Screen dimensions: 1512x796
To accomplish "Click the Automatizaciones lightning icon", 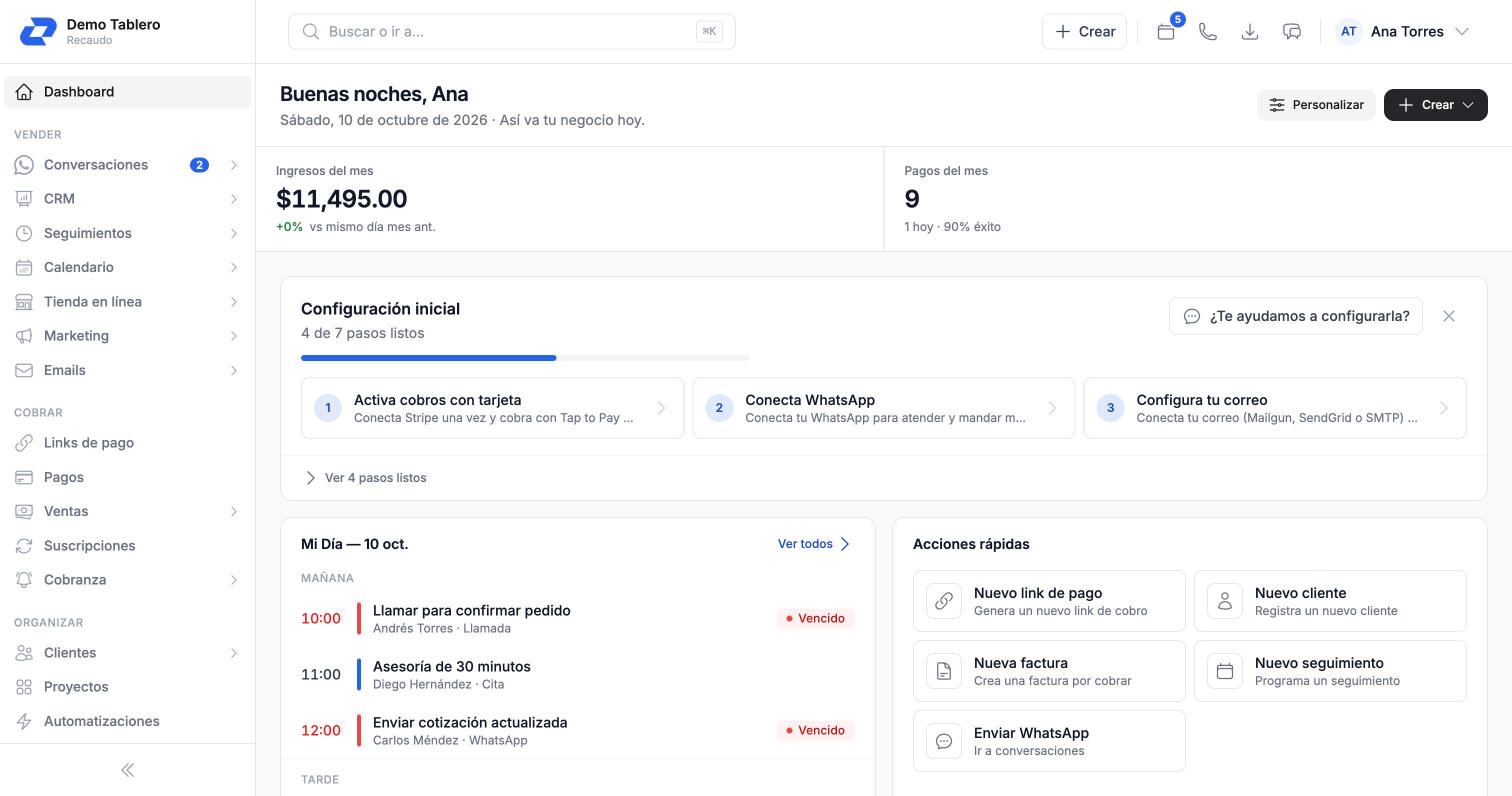I will (24, 721).
